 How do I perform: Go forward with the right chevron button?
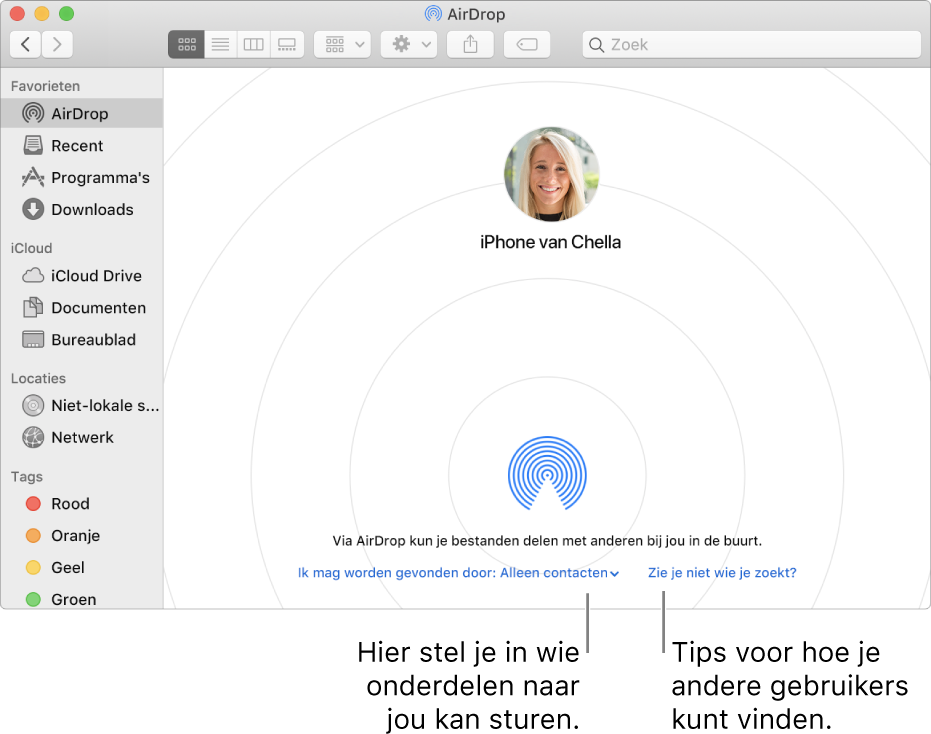[57, 45]
